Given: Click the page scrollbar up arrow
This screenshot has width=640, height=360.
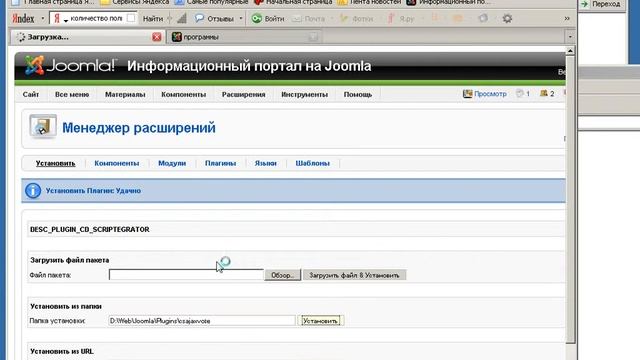Looking at the screenshot, I should click(x=570, y=51).
